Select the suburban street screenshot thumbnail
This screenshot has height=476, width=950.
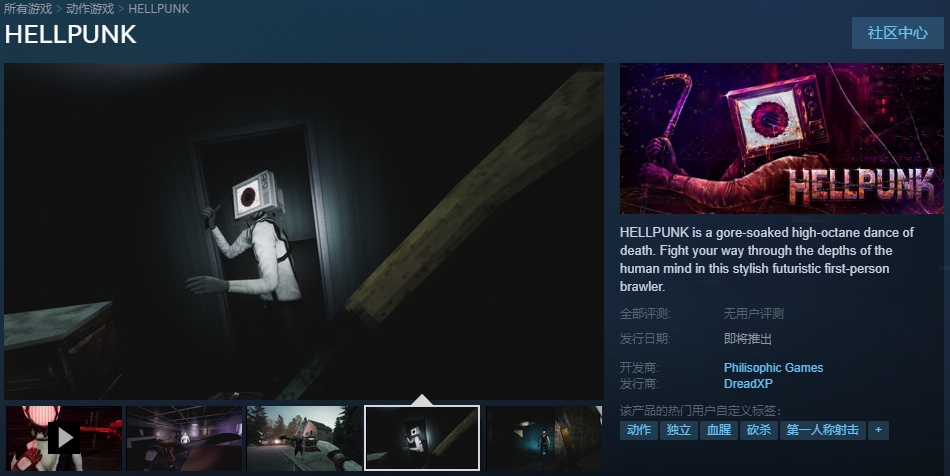[x=304, y=438]
